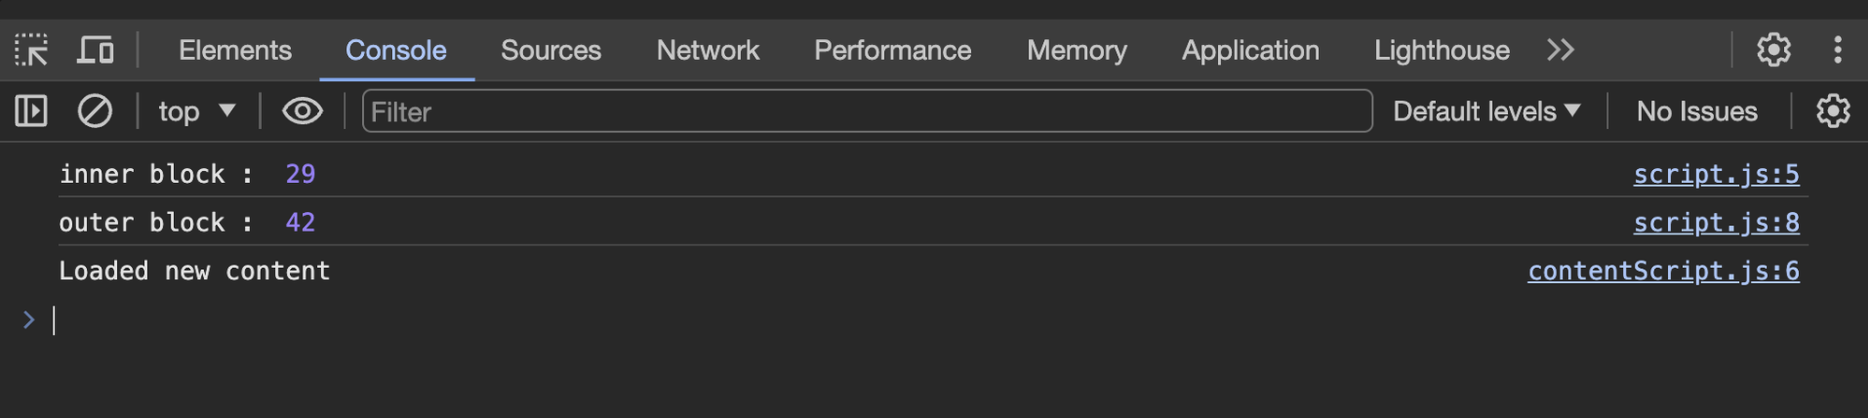1868x418 pixels.
Task: Open the Default levels dropdown
Action: 1486,111
